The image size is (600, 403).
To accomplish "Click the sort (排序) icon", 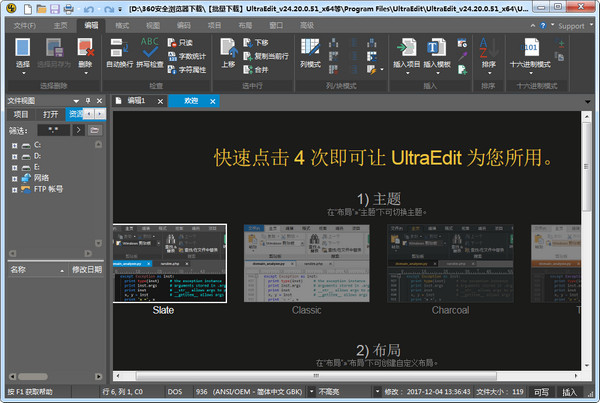I will [487, 50].
